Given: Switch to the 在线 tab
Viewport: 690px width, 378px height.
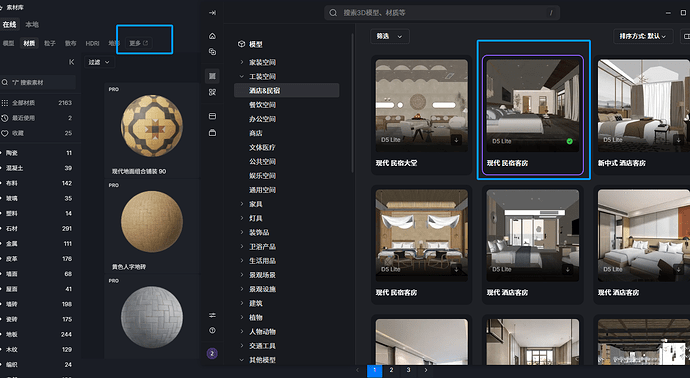Looking at the screenshot, I should click(9, 25).
